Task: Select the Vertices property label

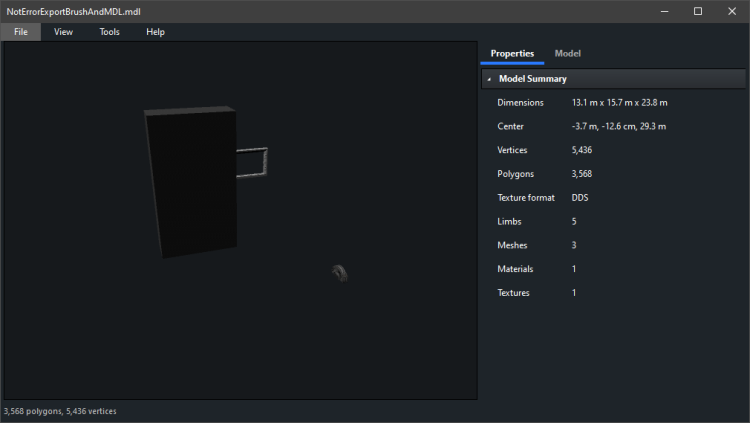Action: pos(512,150)
